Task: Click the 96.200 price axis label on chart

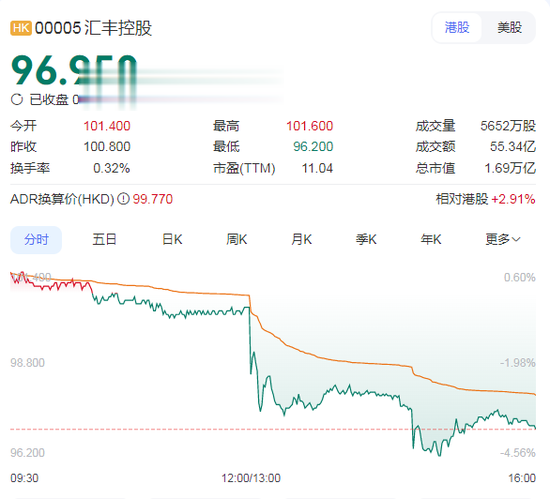Action: (x=27, y=453)
